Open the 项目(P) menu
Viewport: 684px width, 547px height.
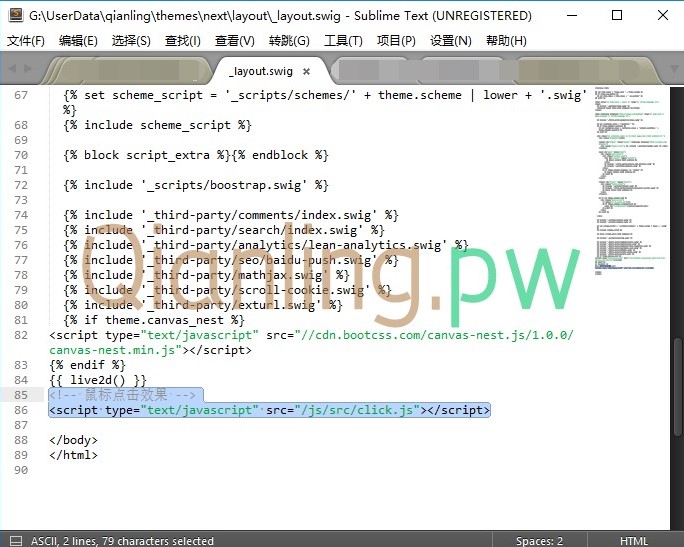(x=396, y=41)
